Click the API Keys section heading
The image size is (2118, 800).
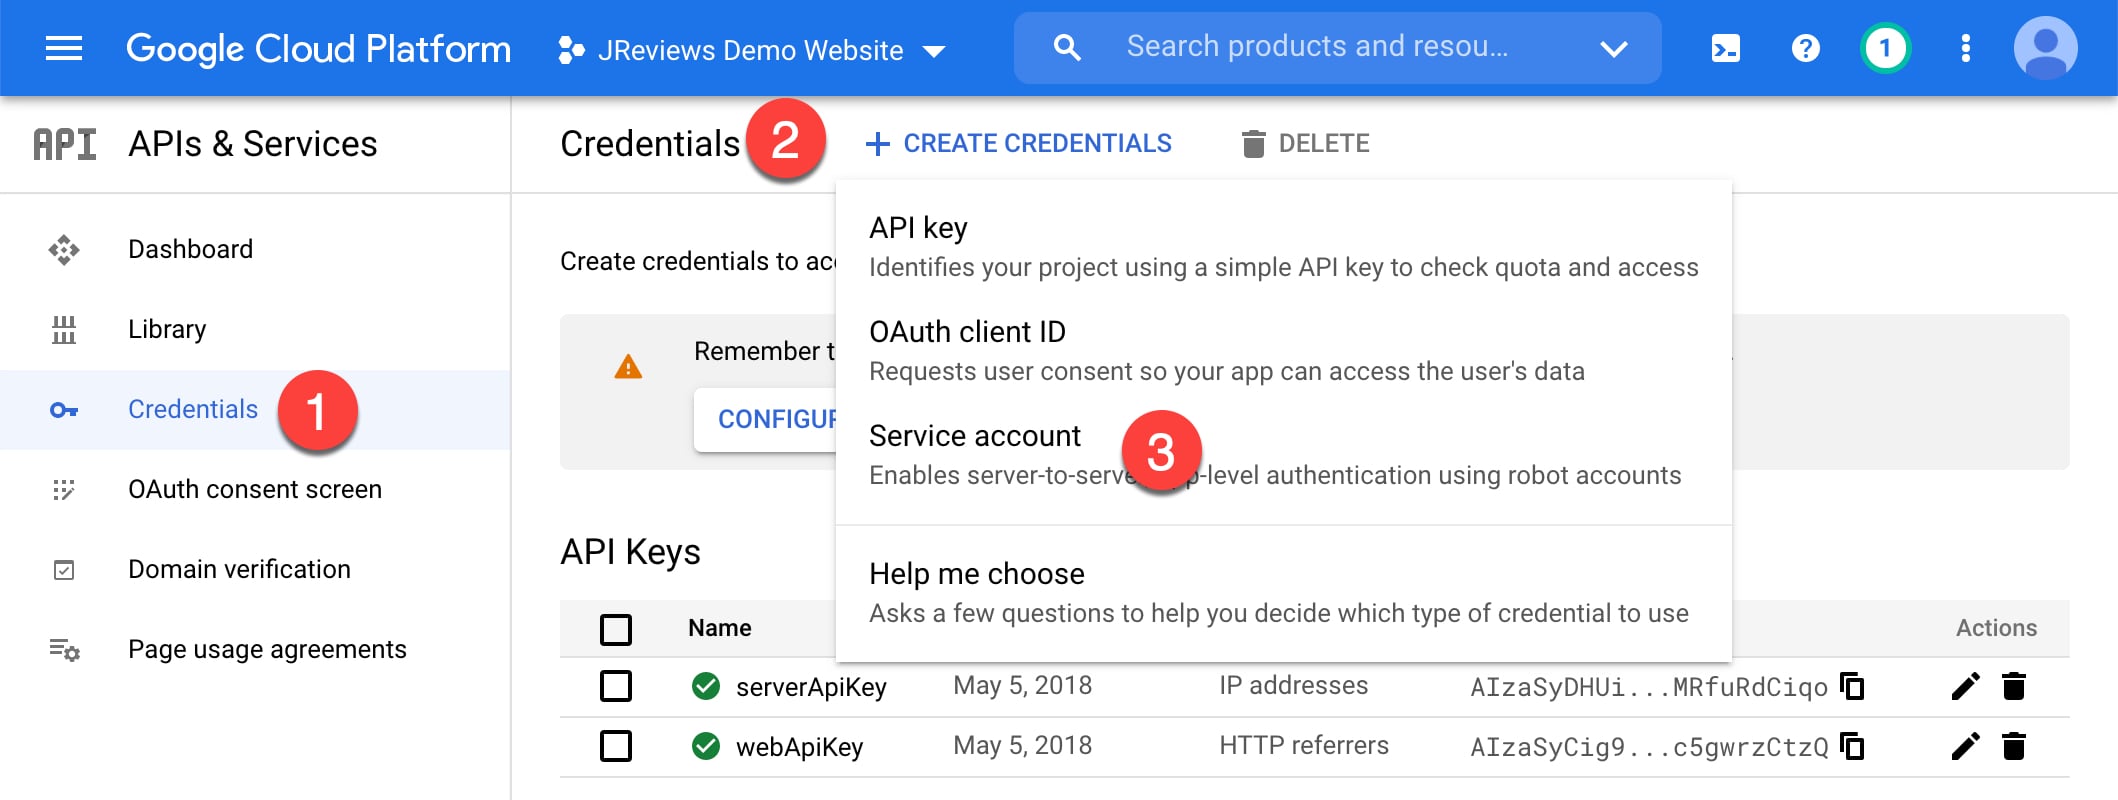tap(630, 552)
